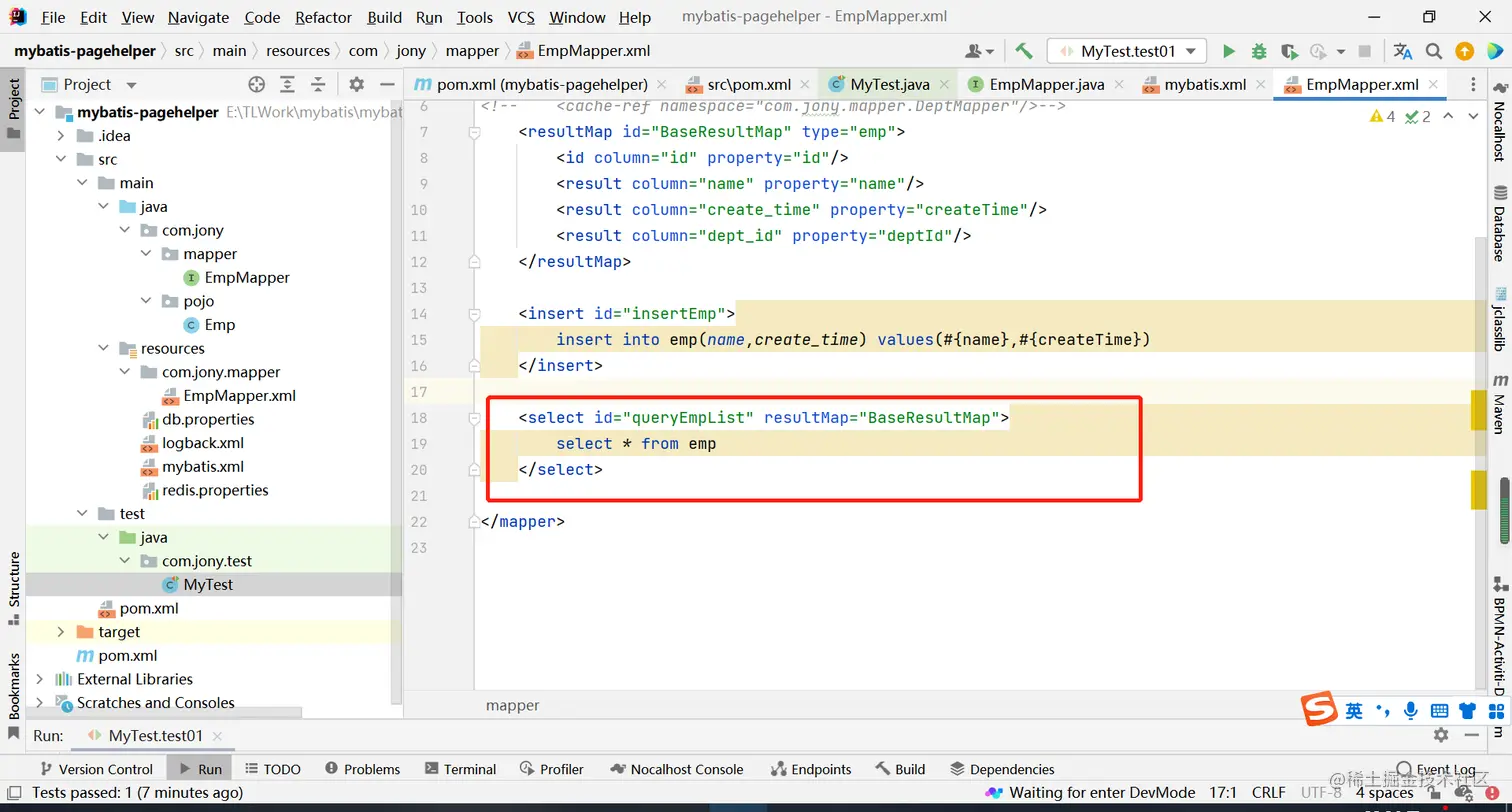Expand all nodes in the Project panel
1512x812 pixels.
[x=287, y=85]
